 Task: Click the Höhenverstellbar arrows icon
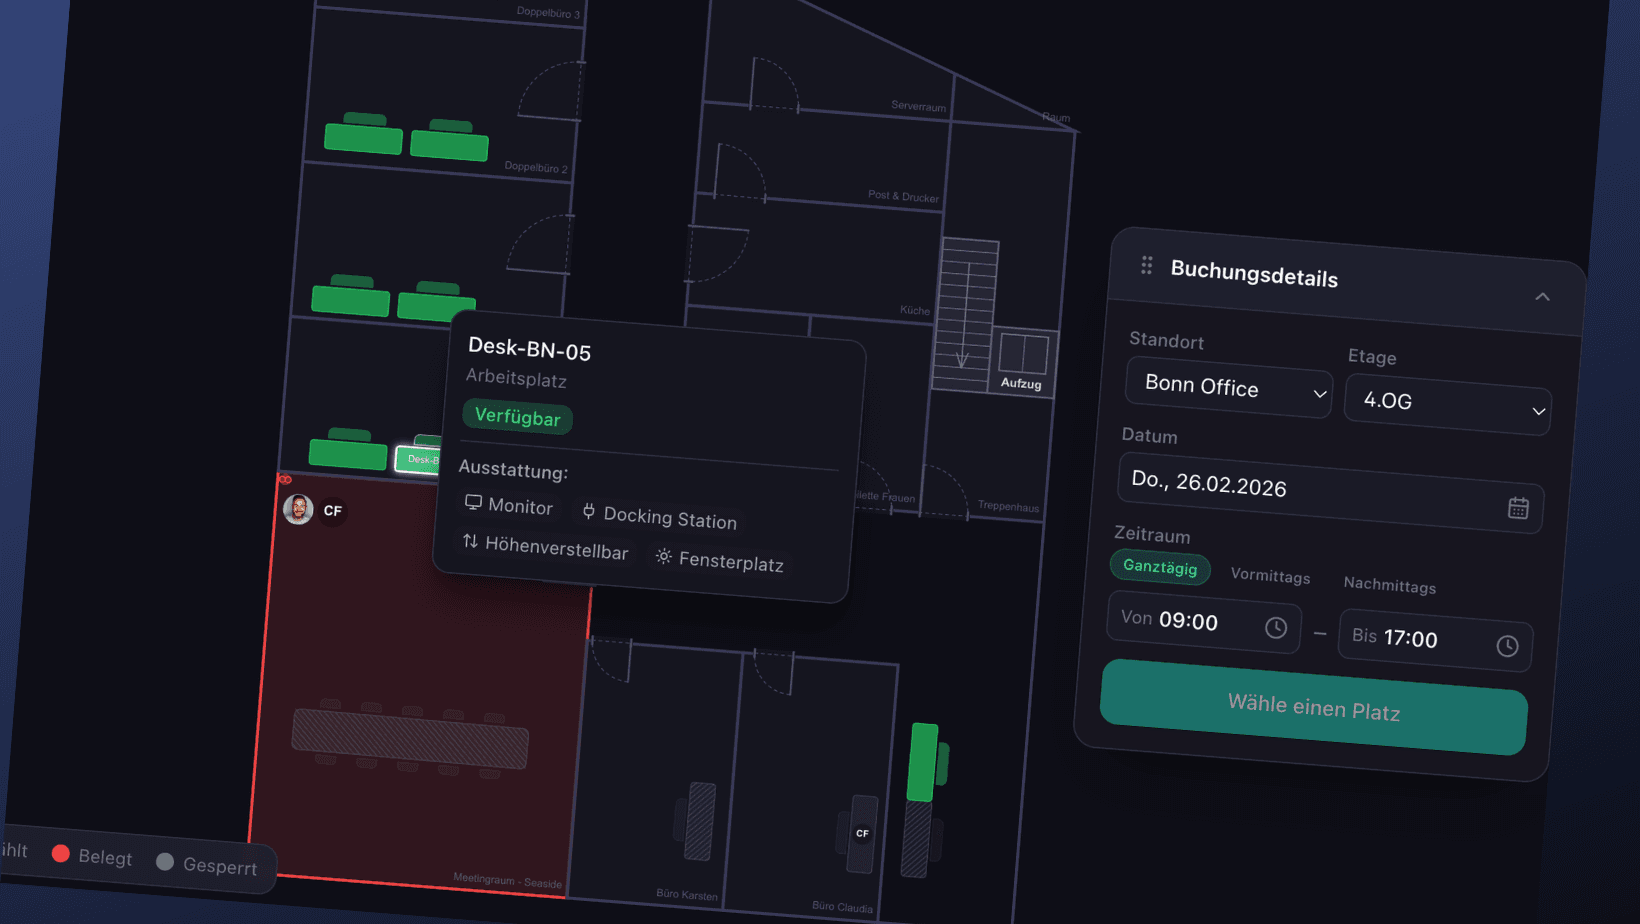(x=470, y=541)
